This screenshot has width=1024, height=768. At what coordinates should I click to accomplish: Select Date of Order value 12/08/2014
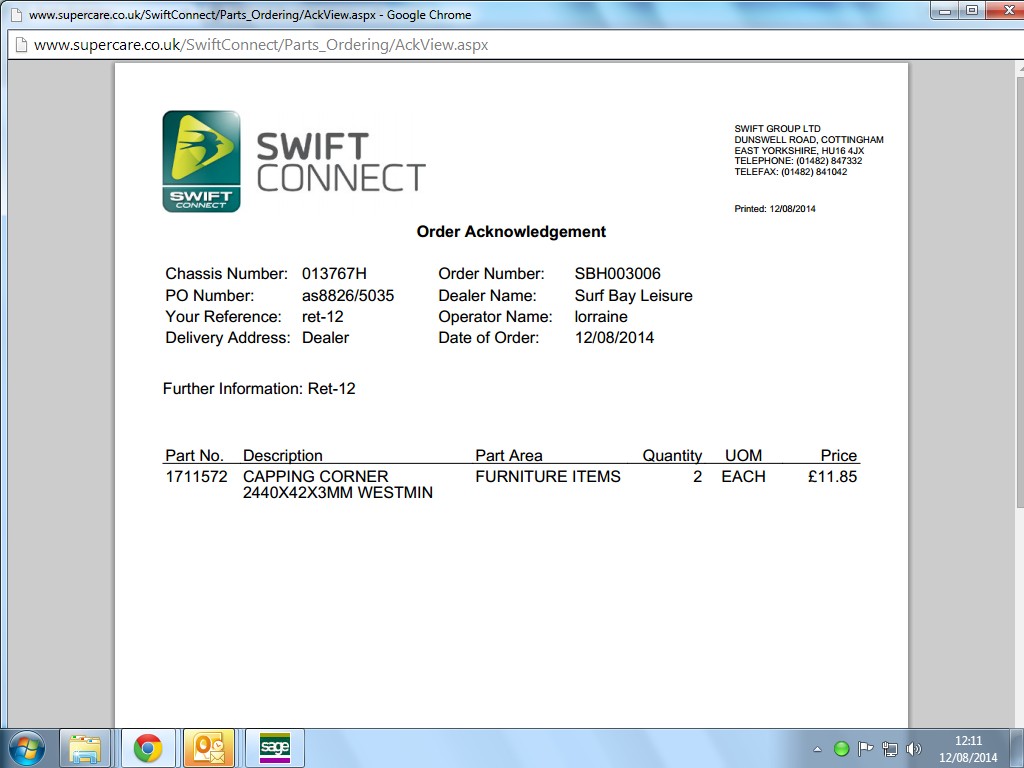tap(615, 338)
